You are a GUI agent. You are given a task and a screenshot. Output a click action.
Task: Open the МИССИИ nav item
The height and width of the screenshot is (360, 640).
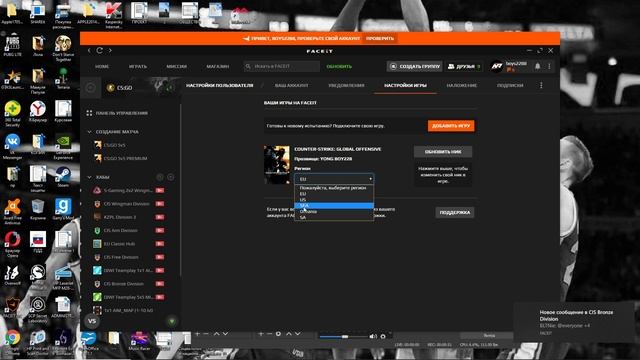click(176, 67)
